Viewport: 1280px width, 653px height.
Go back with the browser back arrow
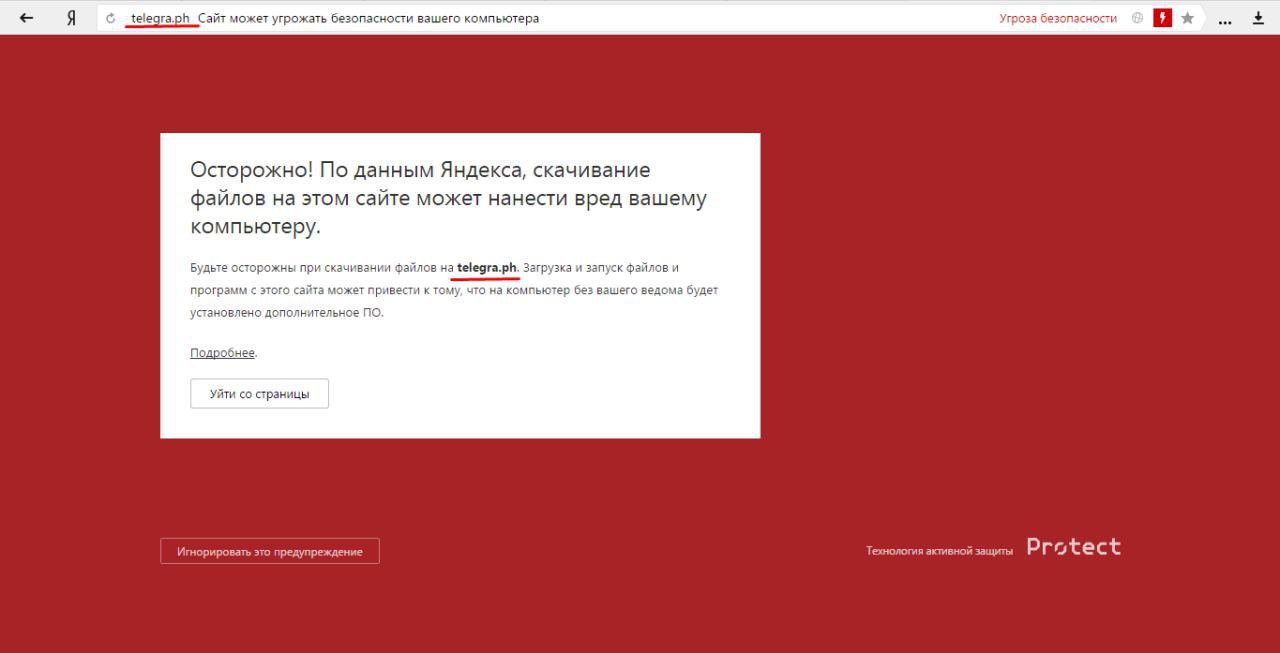point(27,18)
